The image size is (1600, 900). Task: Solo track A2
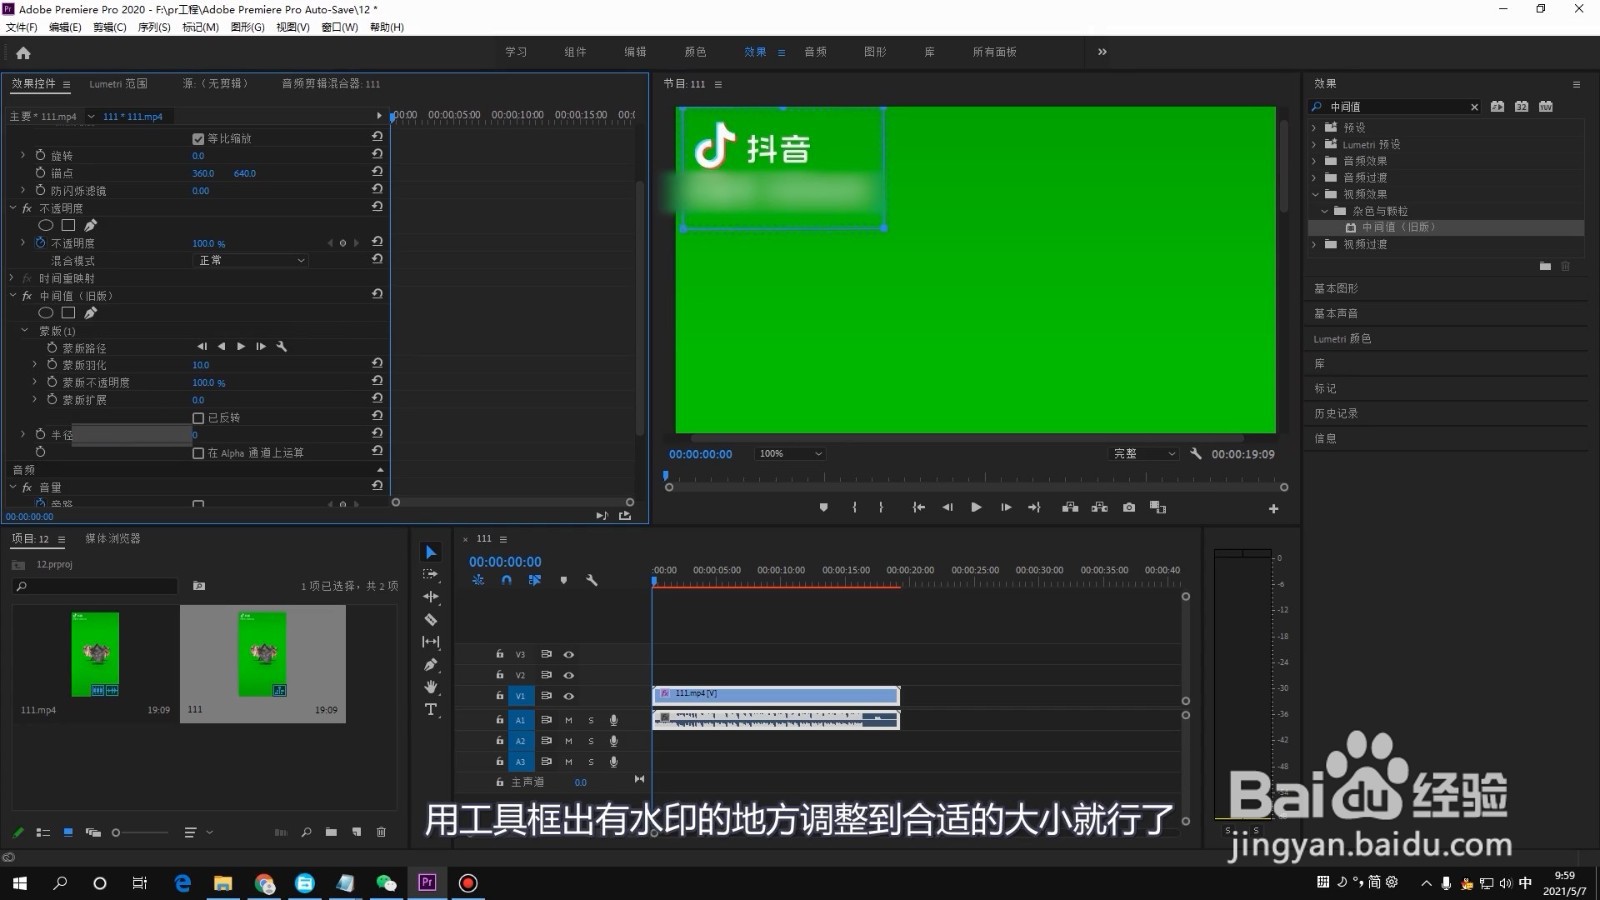point(591,741)
